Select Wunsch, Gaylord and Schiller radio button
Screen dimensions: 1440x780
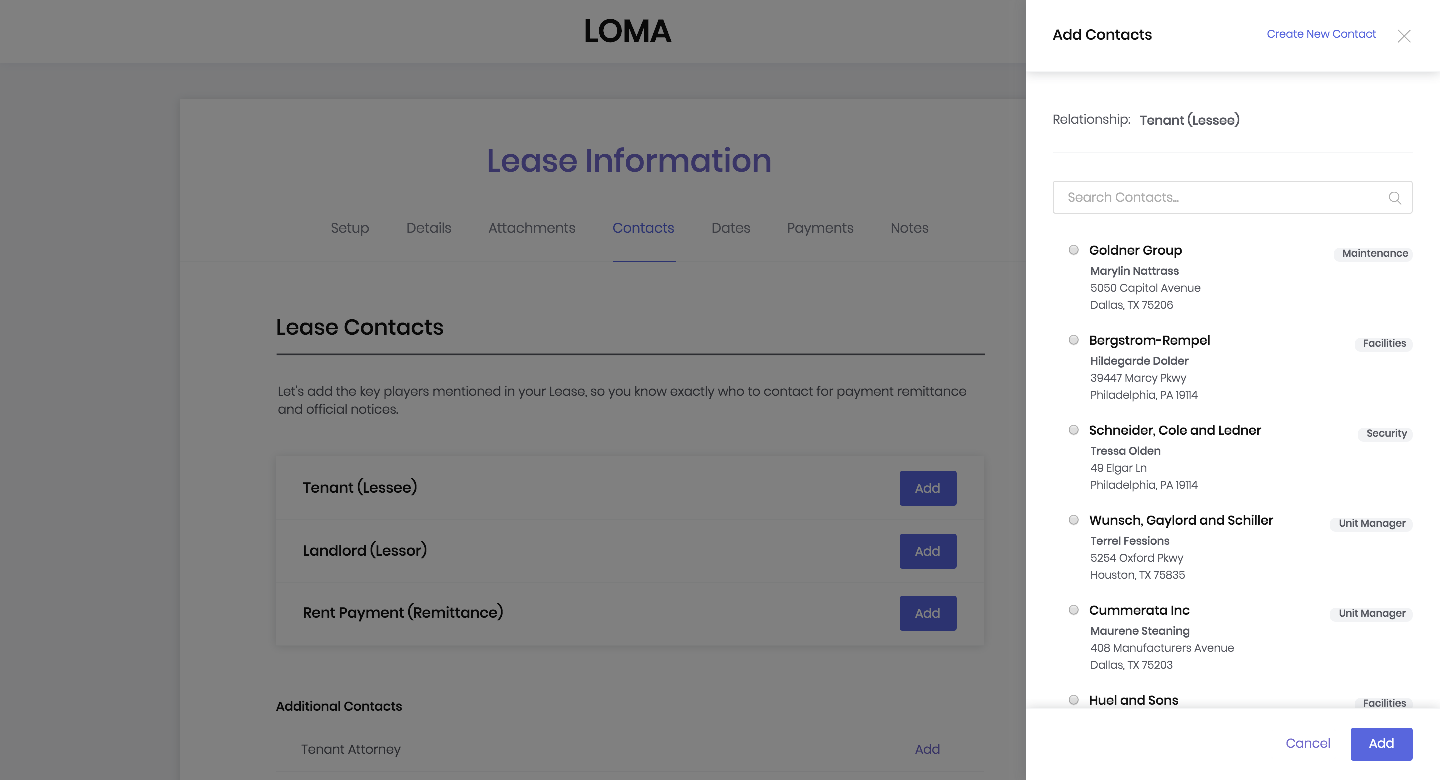point(1074,520)
